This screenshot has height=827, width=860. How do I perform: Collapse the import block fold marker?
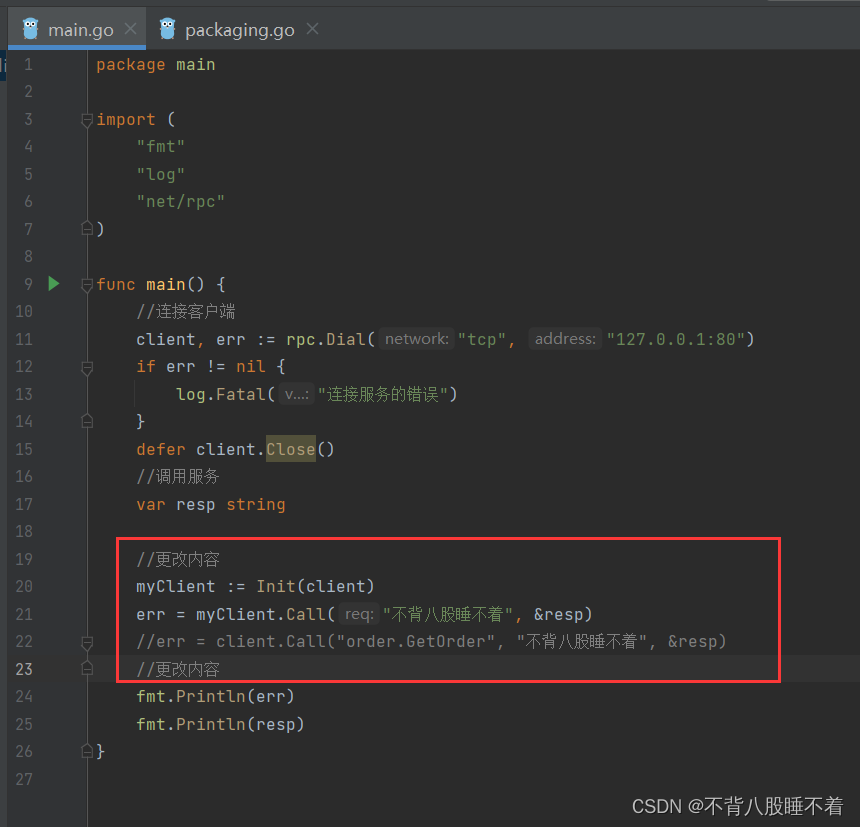click(x=87, y=120)
